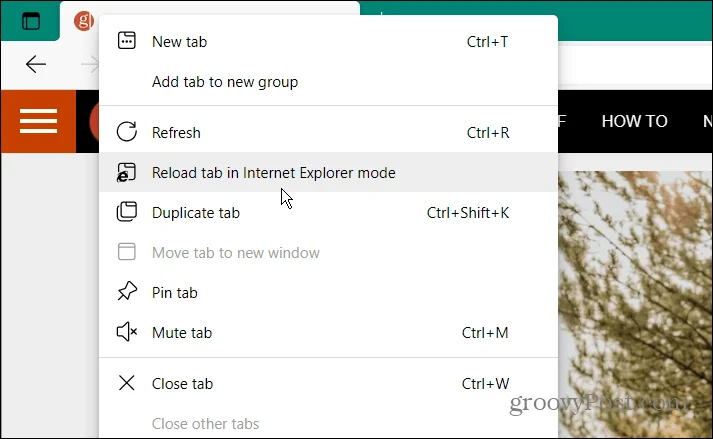Click the Refresh circular arrow icon
Screen dimensions: 713x439
[126, 132]
